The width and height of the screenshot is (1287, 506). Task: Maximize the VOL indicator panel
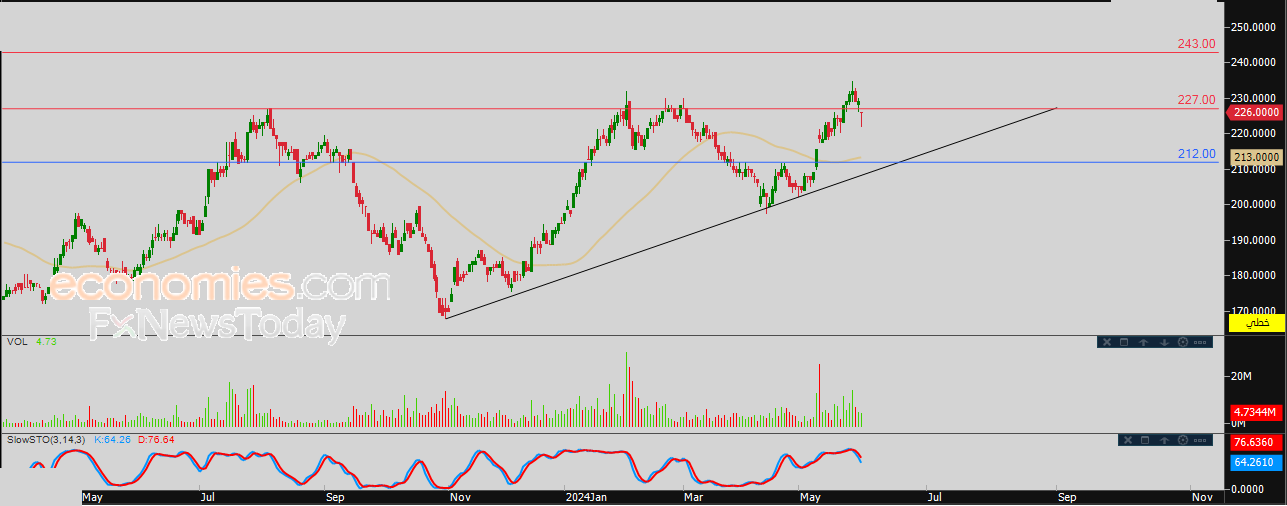pyautogui.click(x=1124, y=343)
